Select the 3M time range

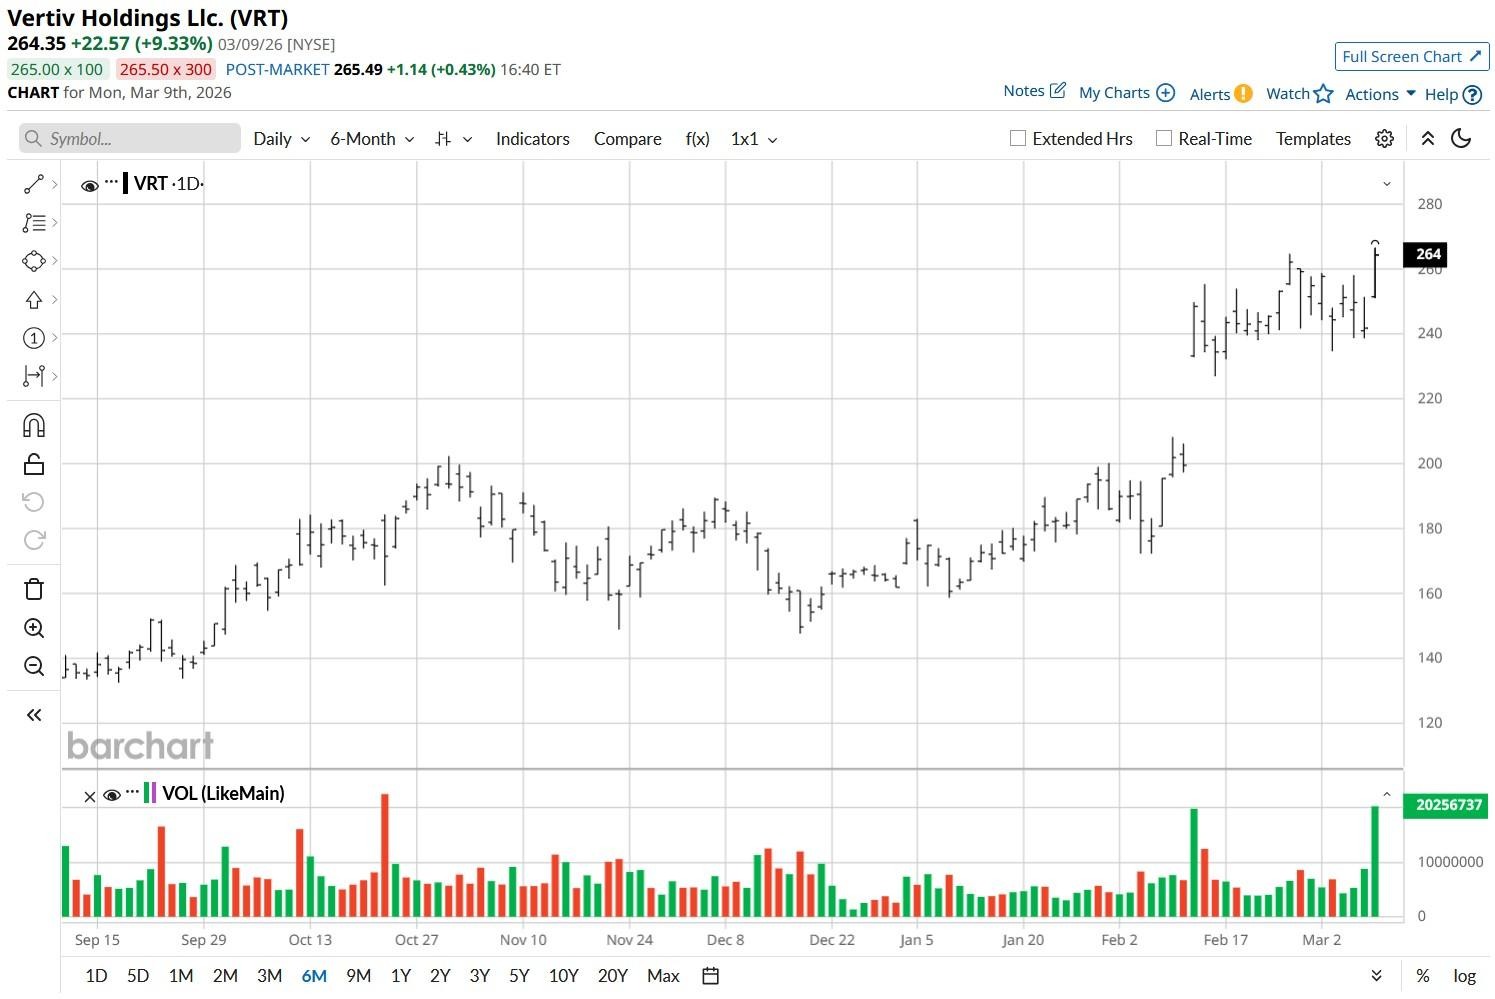[269, 976]
